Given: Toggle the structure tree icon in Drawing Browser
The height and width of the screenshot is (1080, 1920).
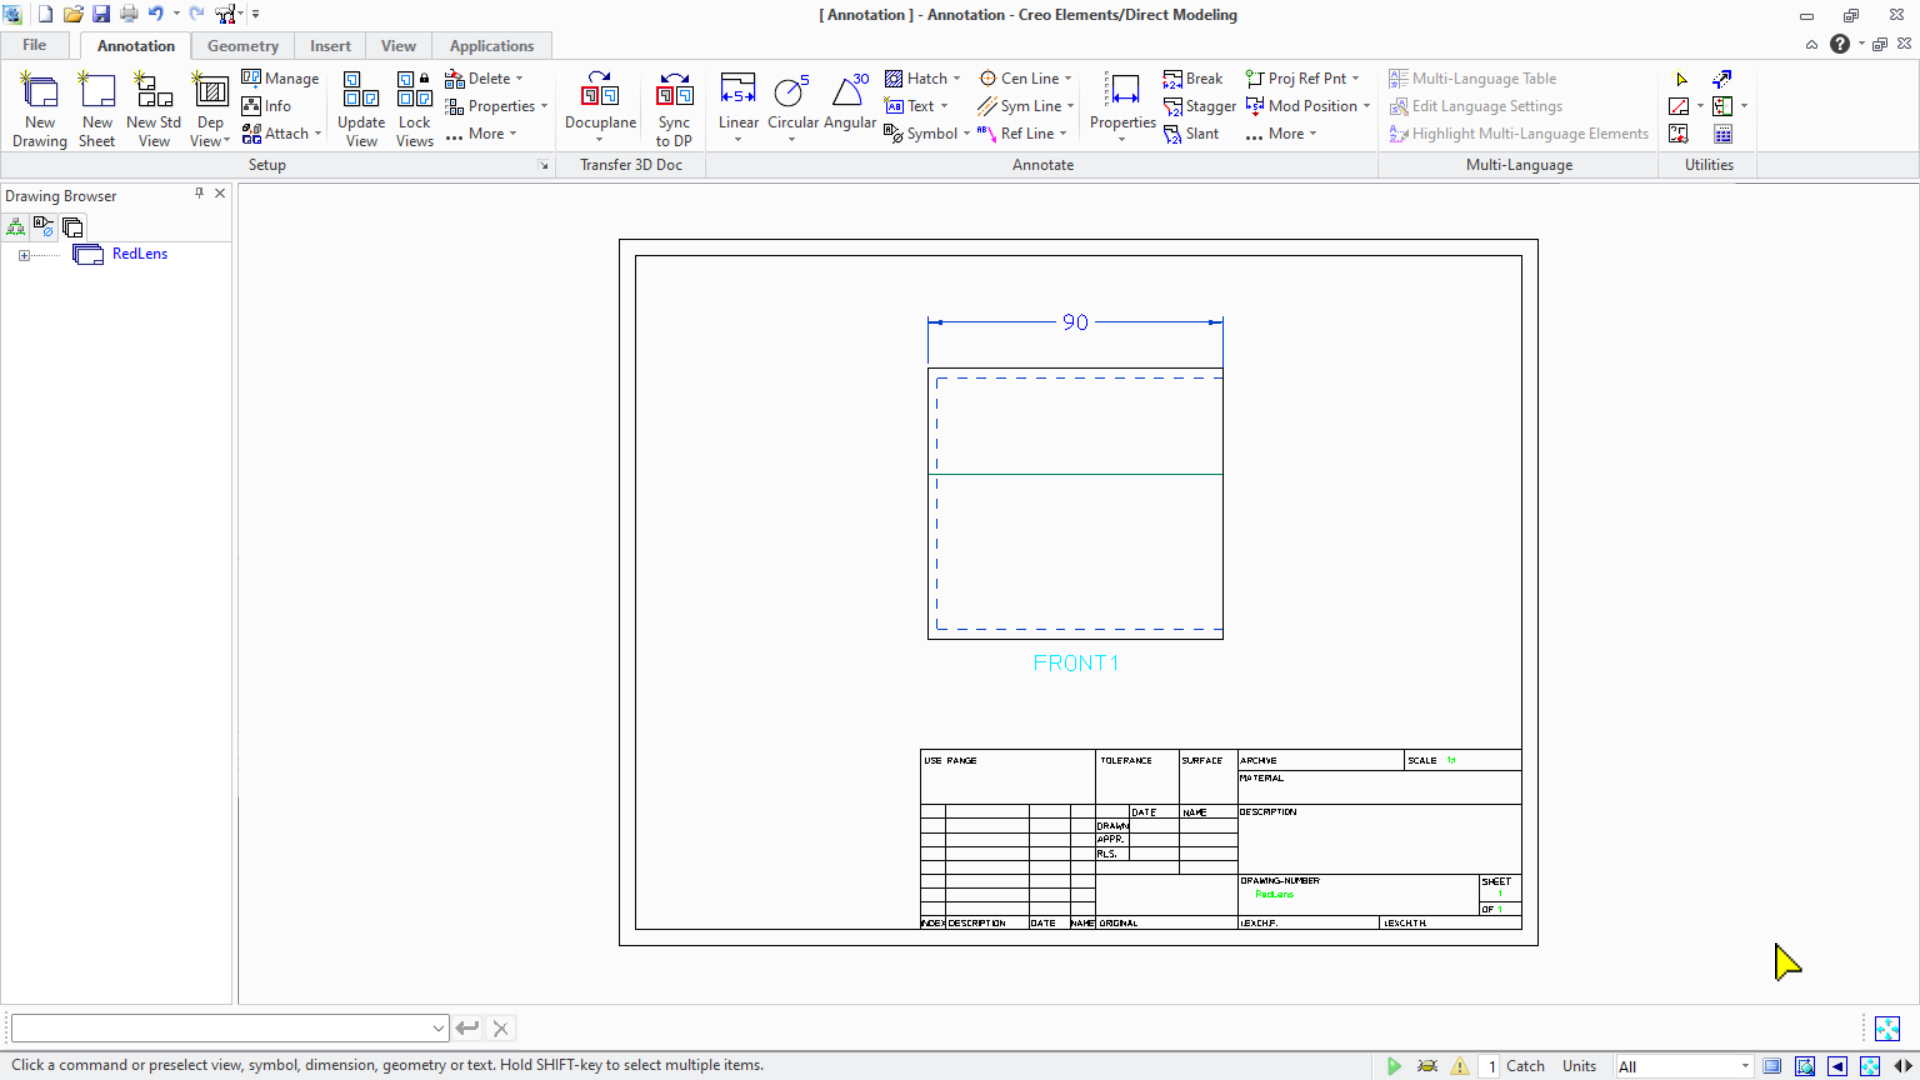Looking at the screenshot, I should [16, 227].
